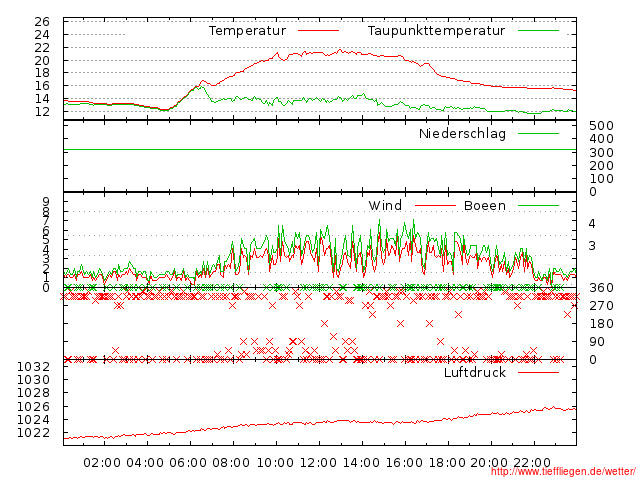This screenshot has width=640, height=480.
Task: Click the 22 temperature axis value
Action: pyautogui.click(x=42, y=48)
